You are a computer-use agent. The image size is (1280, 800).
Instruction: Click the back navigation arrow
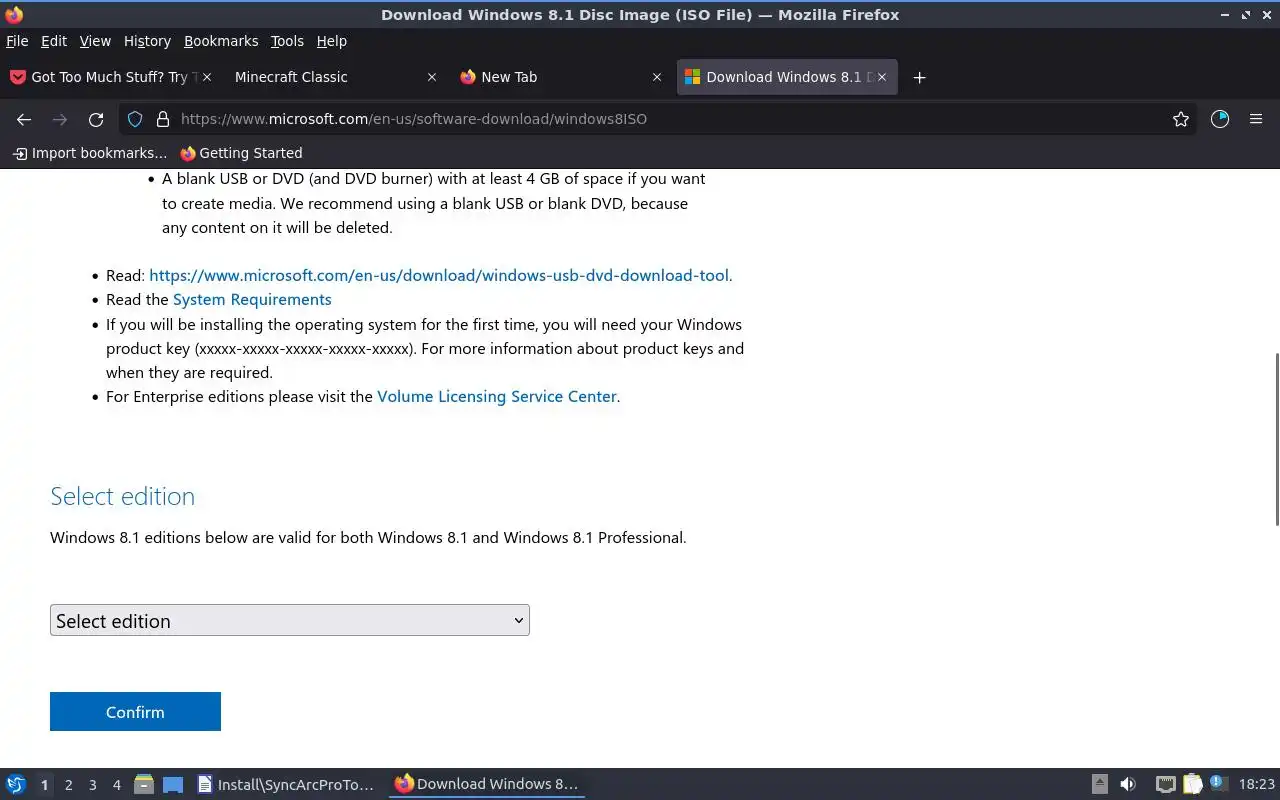coord(24,119)
